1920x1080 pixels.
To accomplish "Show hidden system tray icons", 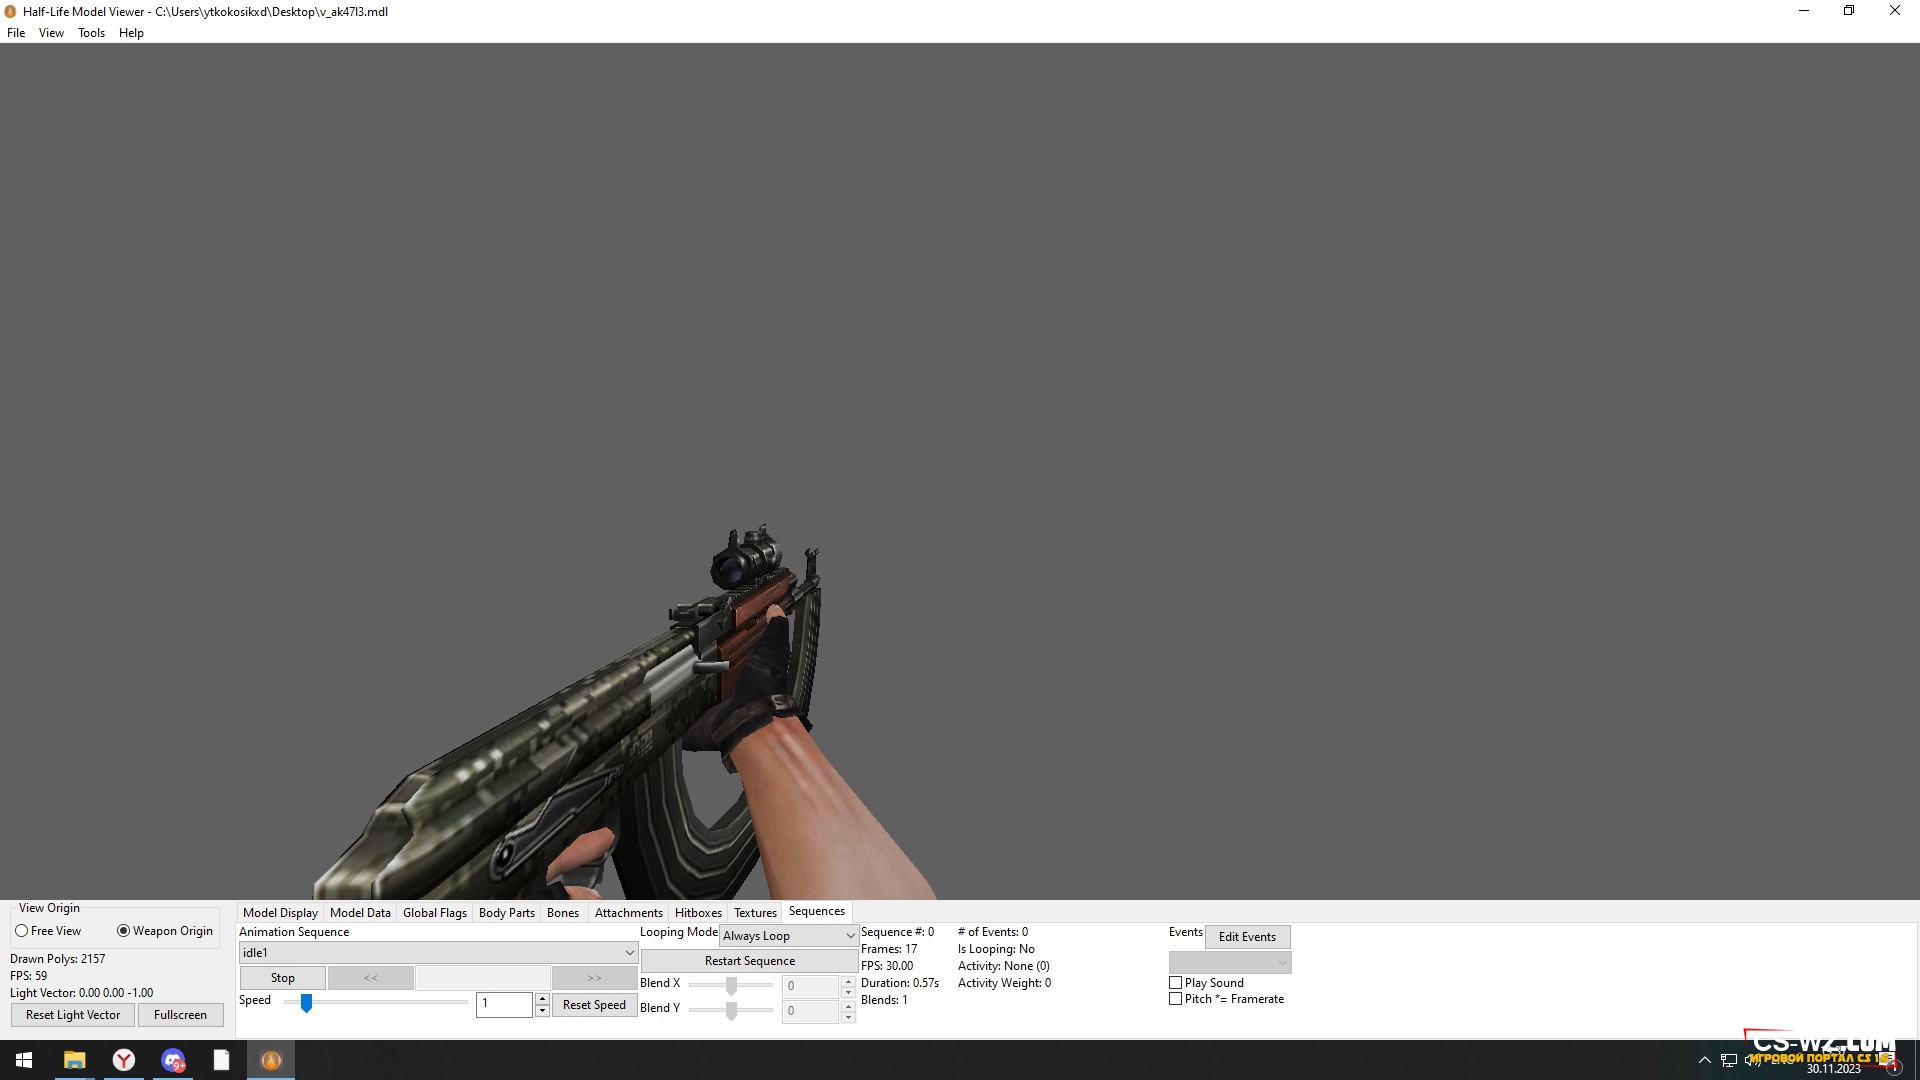I will click(x=1705, y=1060).
